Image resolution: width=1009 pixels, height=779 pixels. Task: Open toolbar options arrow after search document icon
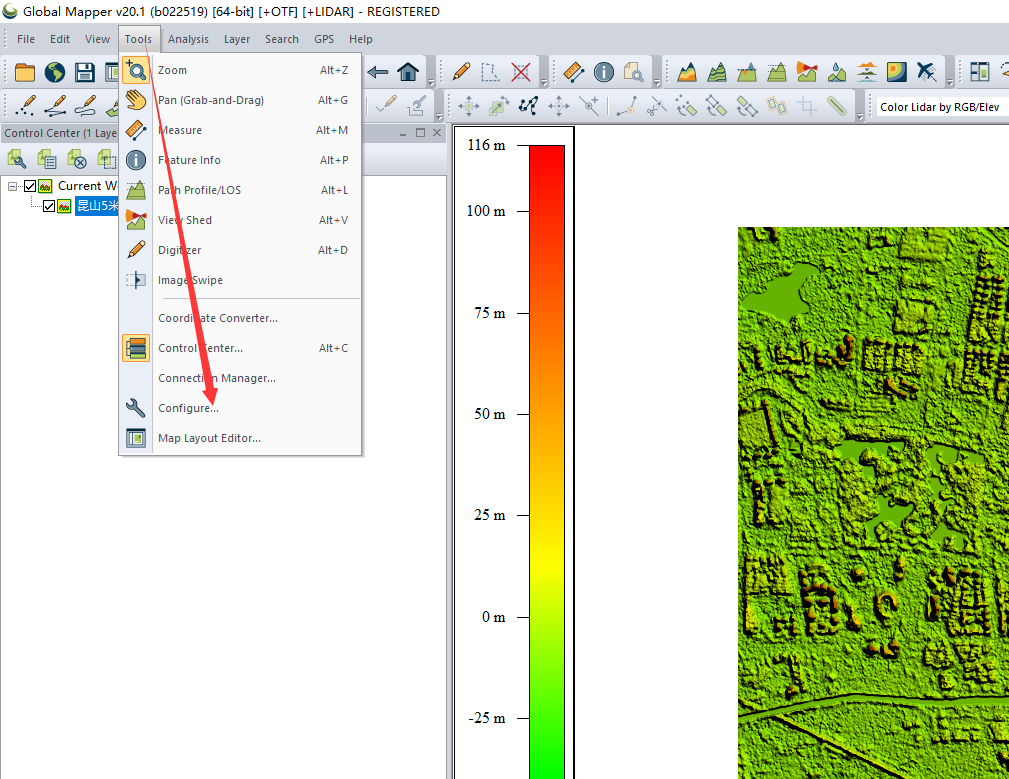pos(657,82)
